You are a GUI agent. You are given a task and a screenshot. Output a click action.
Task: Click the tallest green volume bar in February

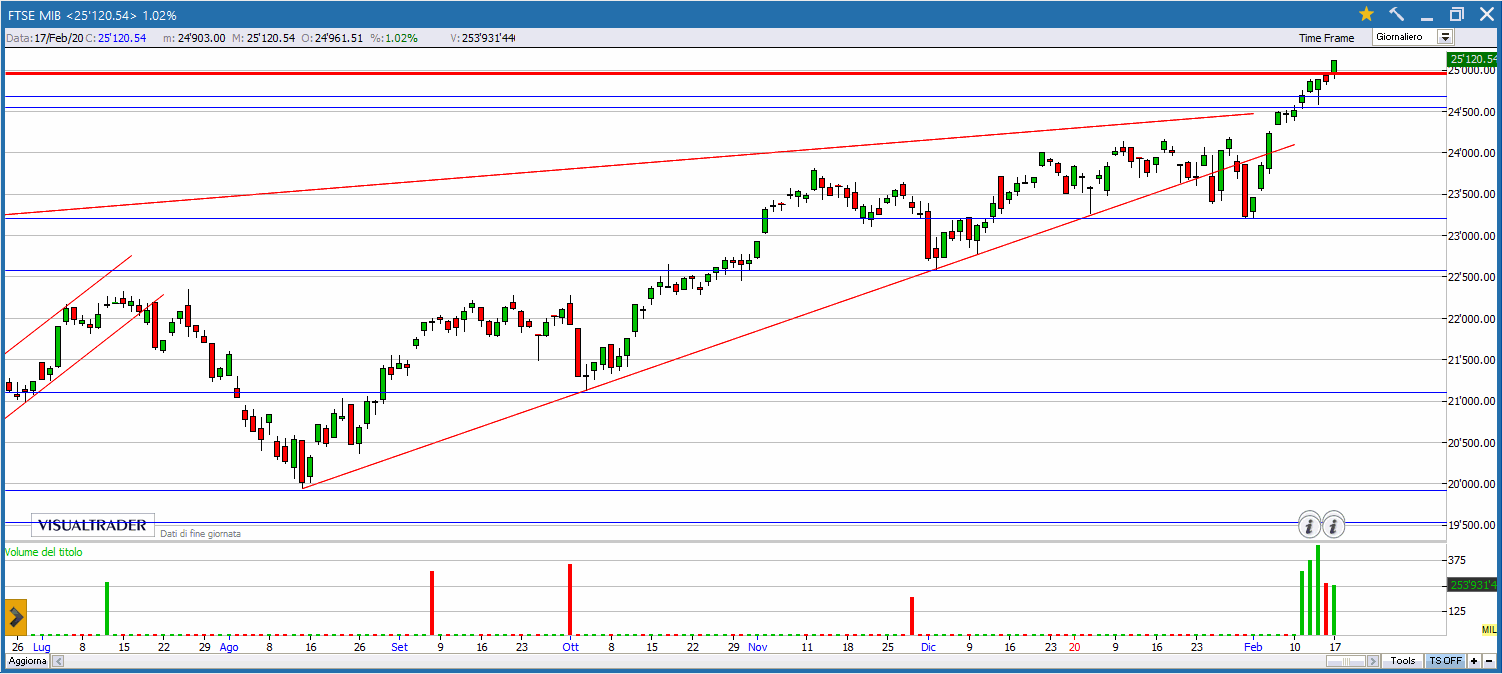pyautogui.click(x=1318, y=590)
